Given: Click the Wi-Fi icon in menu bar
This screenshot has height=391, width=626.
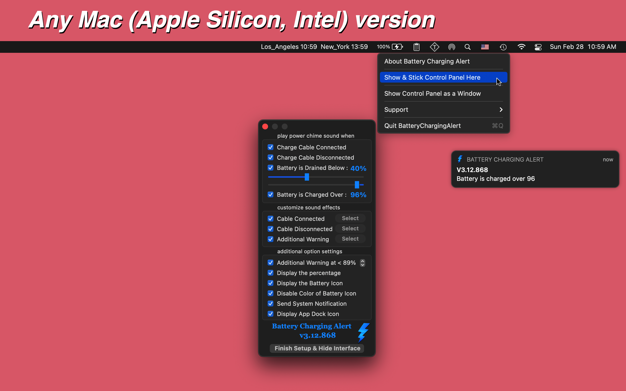Looking at the screenshot, I should click(521, 47).
